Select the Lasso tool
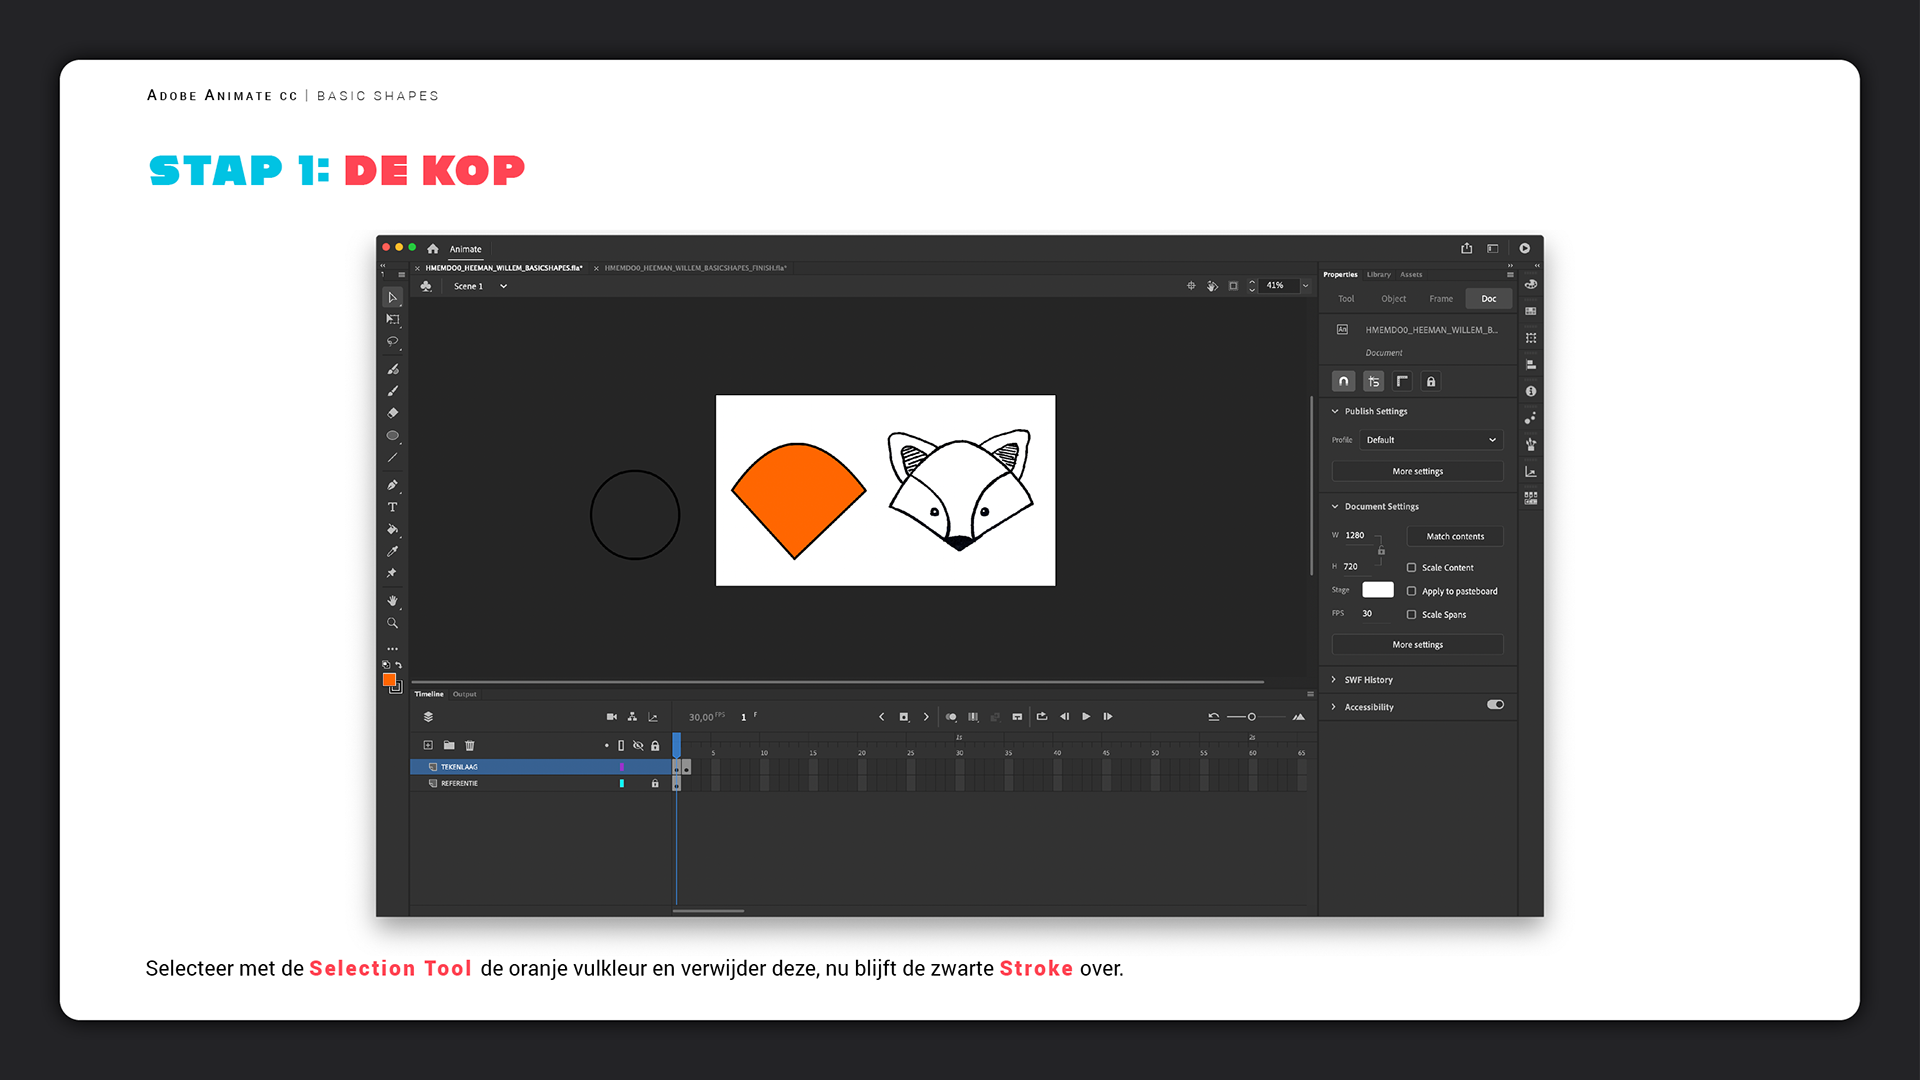1920x1080 pixels. pos(392,342)
